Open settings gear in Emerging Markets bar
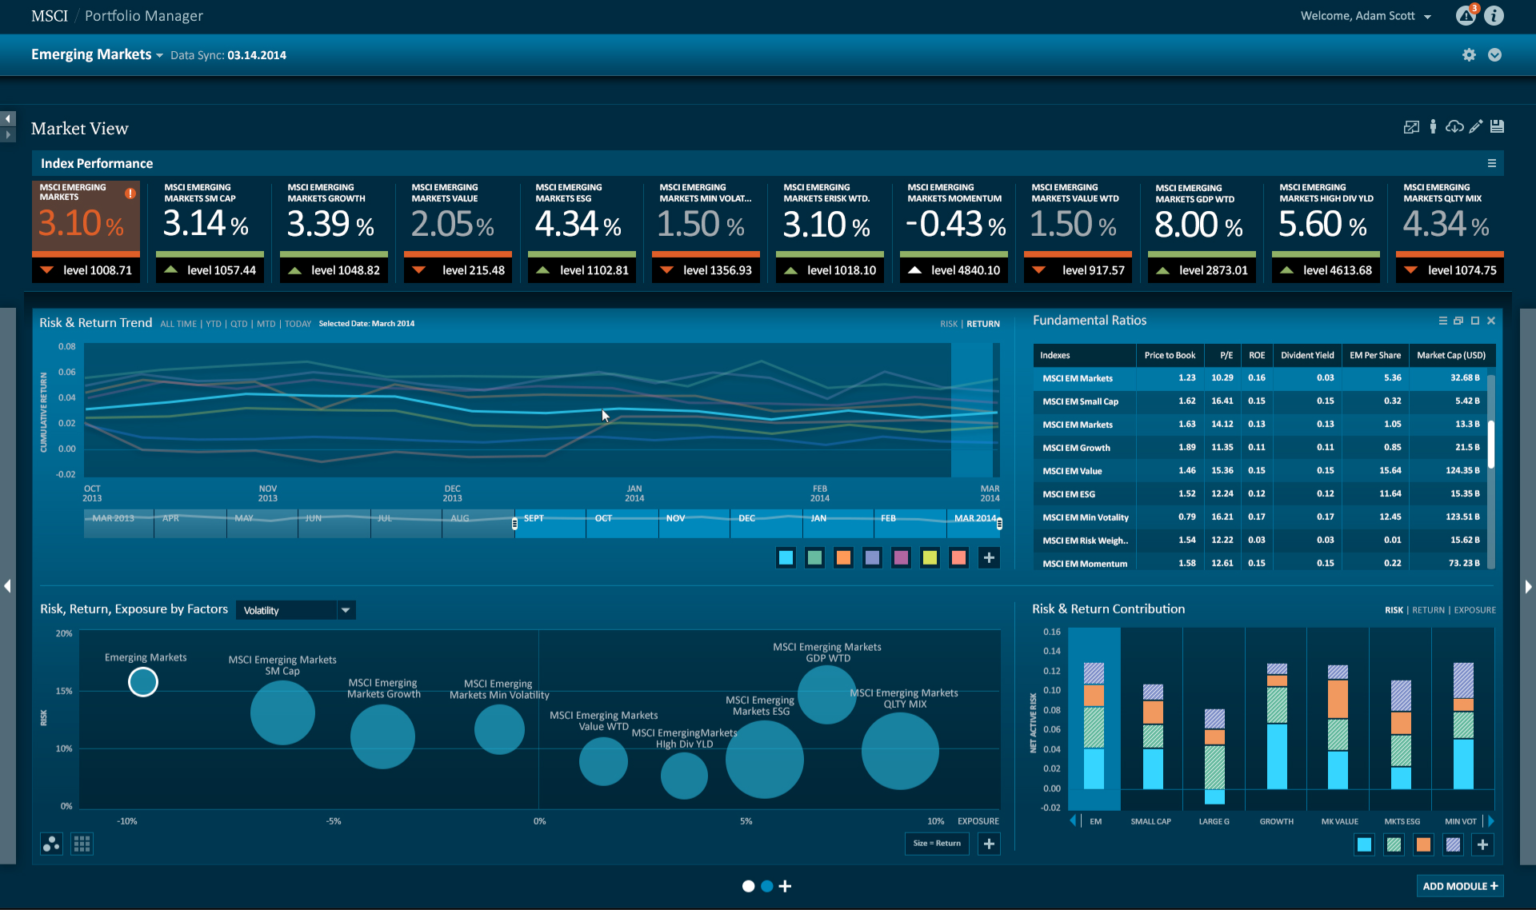The height and width of the screenshot is (910, 1536). 1469,55
